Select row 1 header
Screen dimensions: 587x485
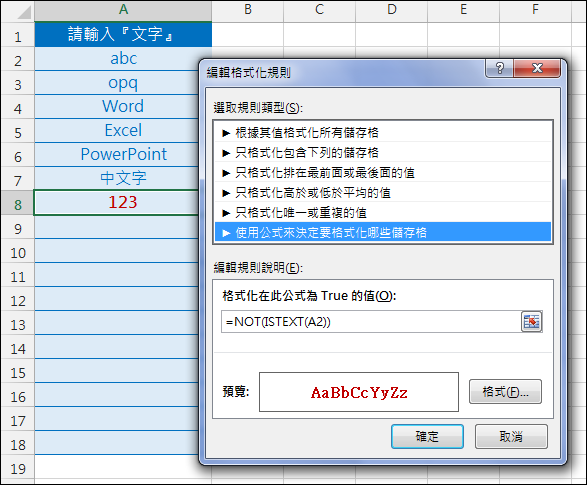[18, 36]
